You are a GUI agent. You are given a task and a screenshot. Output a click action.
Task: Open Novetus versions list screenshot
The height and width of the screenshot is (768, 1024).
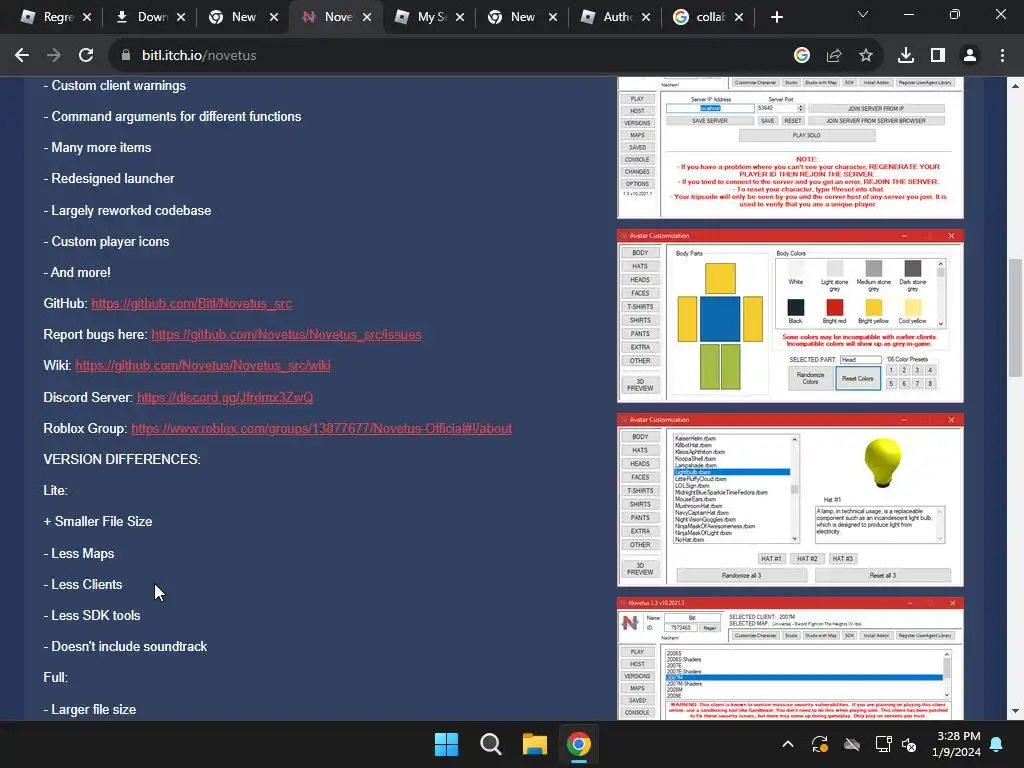[x=790, y=658]
